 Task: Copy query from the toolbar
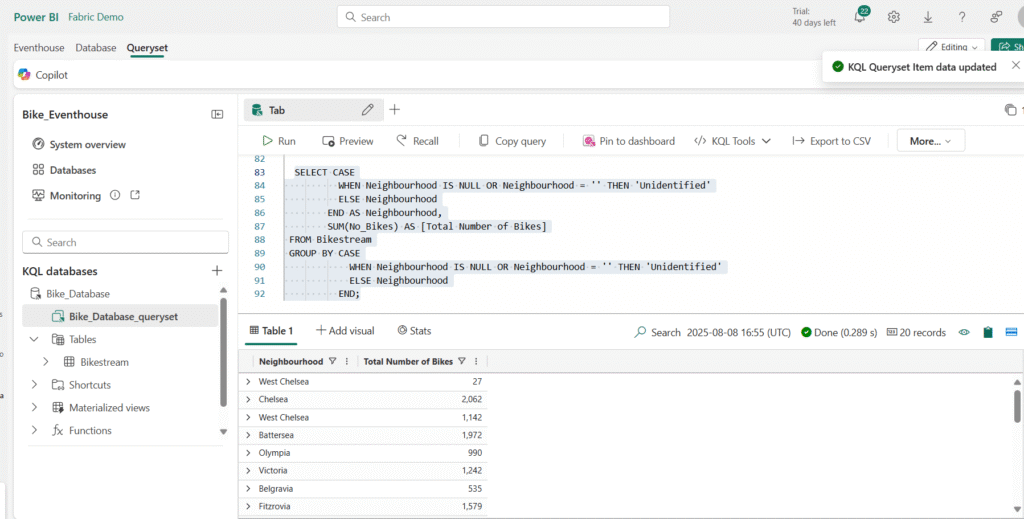[x=512, y=141]
